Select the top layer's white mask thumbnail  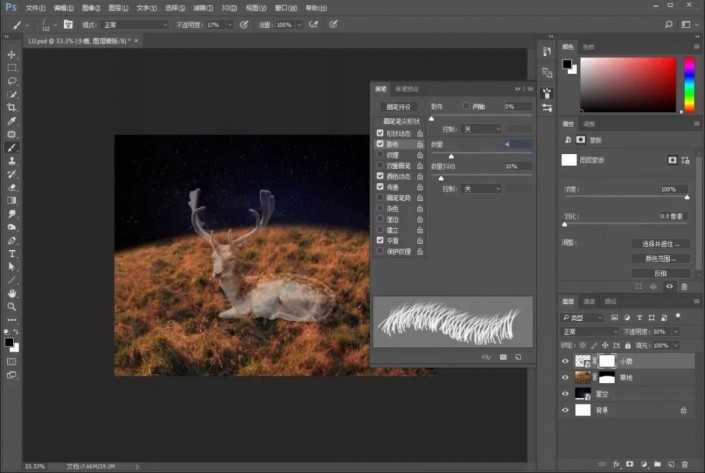(x=607, y=361)
